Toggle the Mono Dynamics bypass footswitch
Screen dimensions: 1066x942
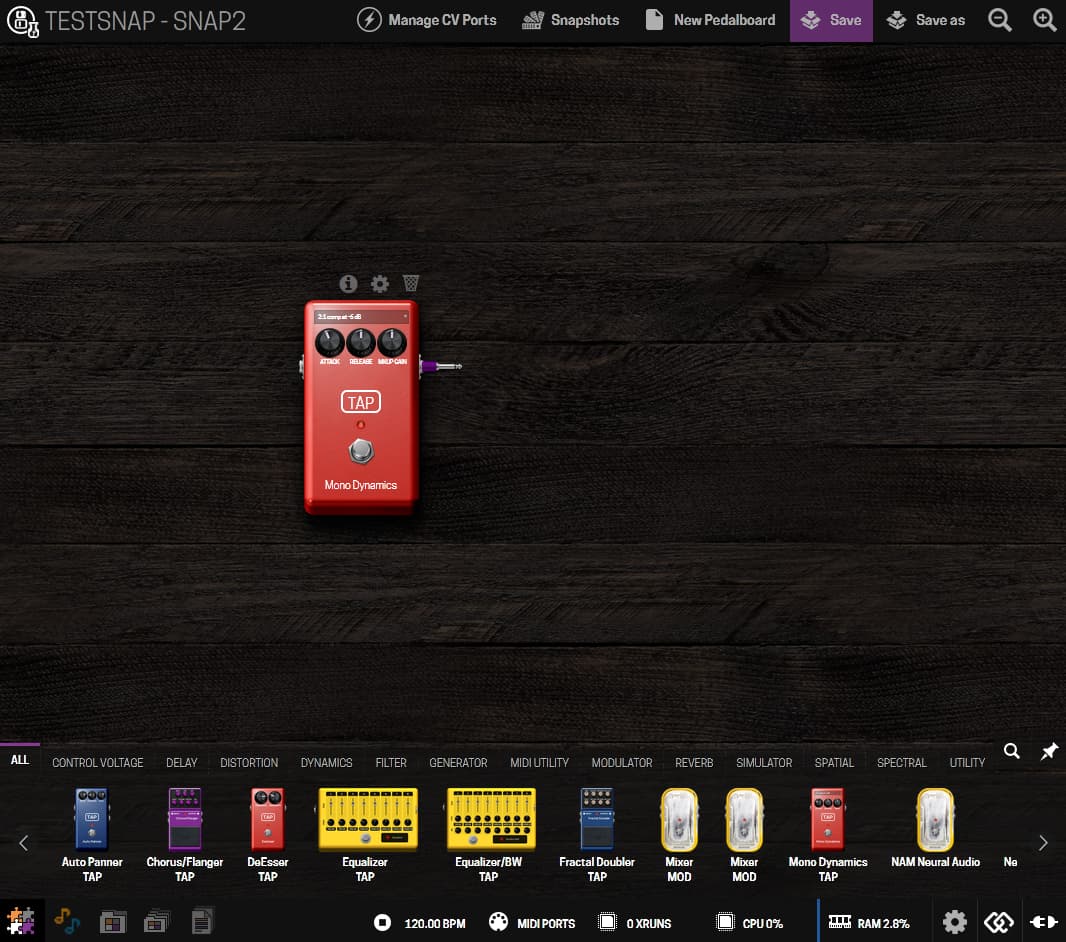pos(361,451)
